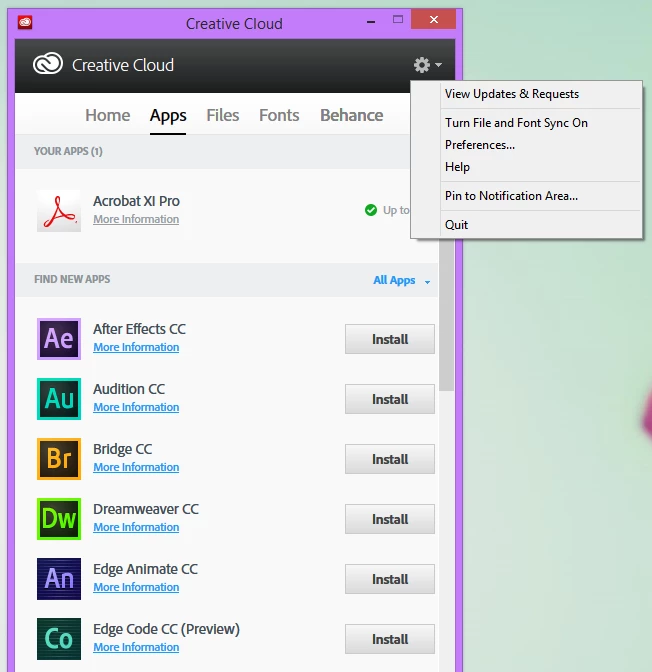Select the Apps tab
Screen dimensions: 652x672
(x=168, y=116)
